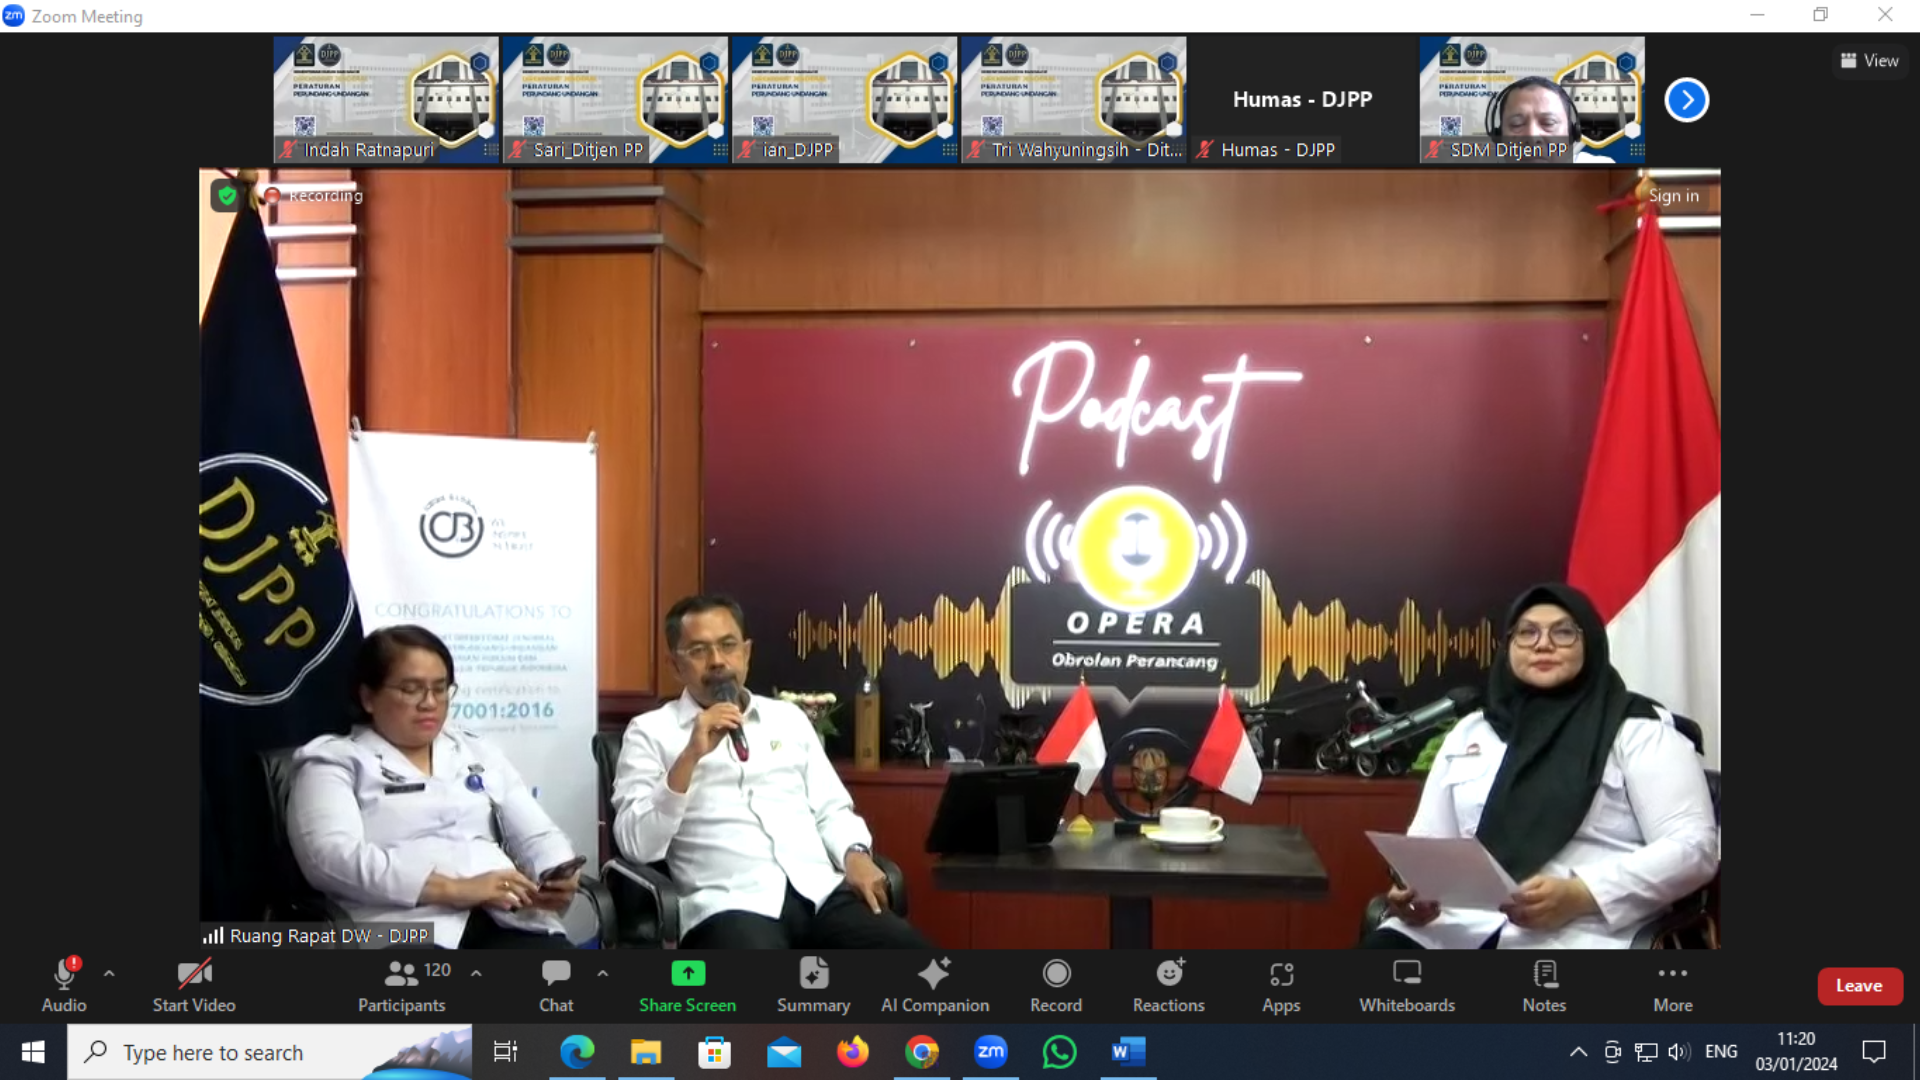
Task: Select Indah Ratnapuri video thumbnail
Action: [x=386, y=100]
